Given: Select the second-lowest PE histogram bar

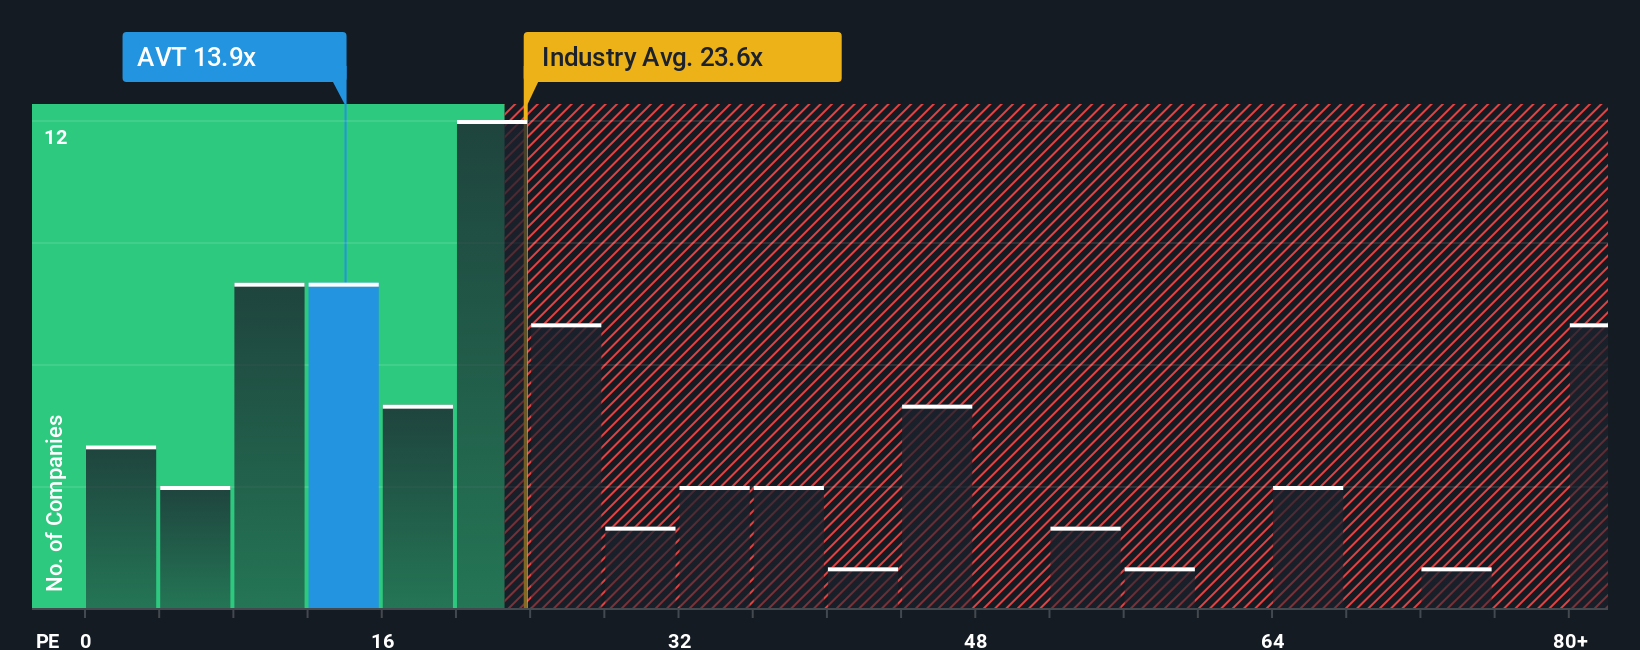Looking at the screenshot, I should [x=195, y=547].
